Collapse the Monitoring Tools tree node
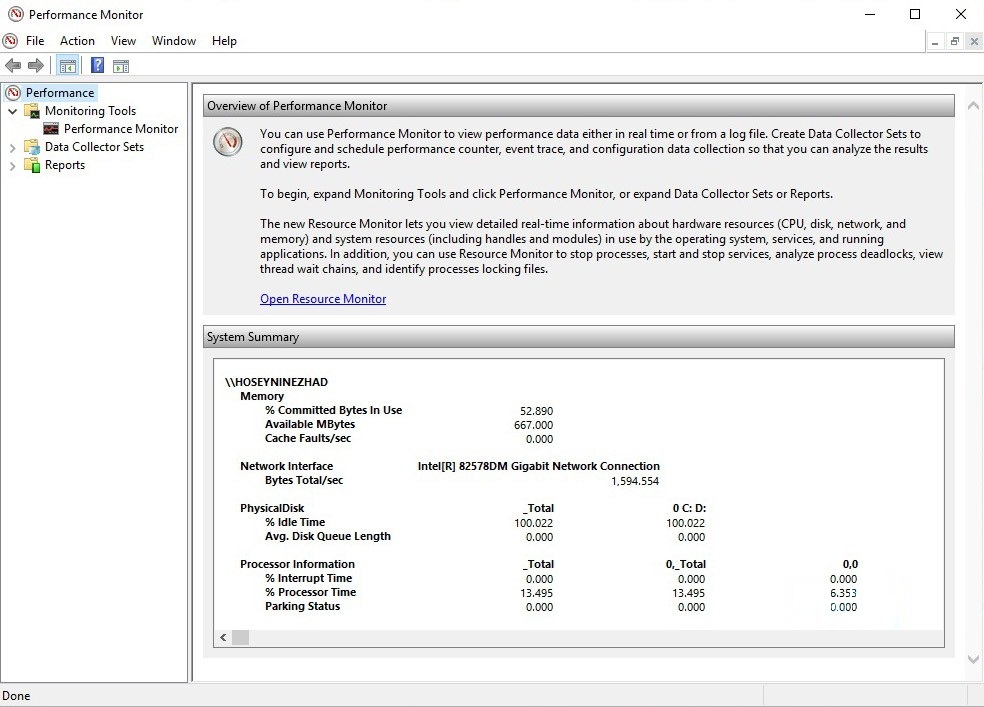This screenshot has height=707, width=984. (13, 111)
